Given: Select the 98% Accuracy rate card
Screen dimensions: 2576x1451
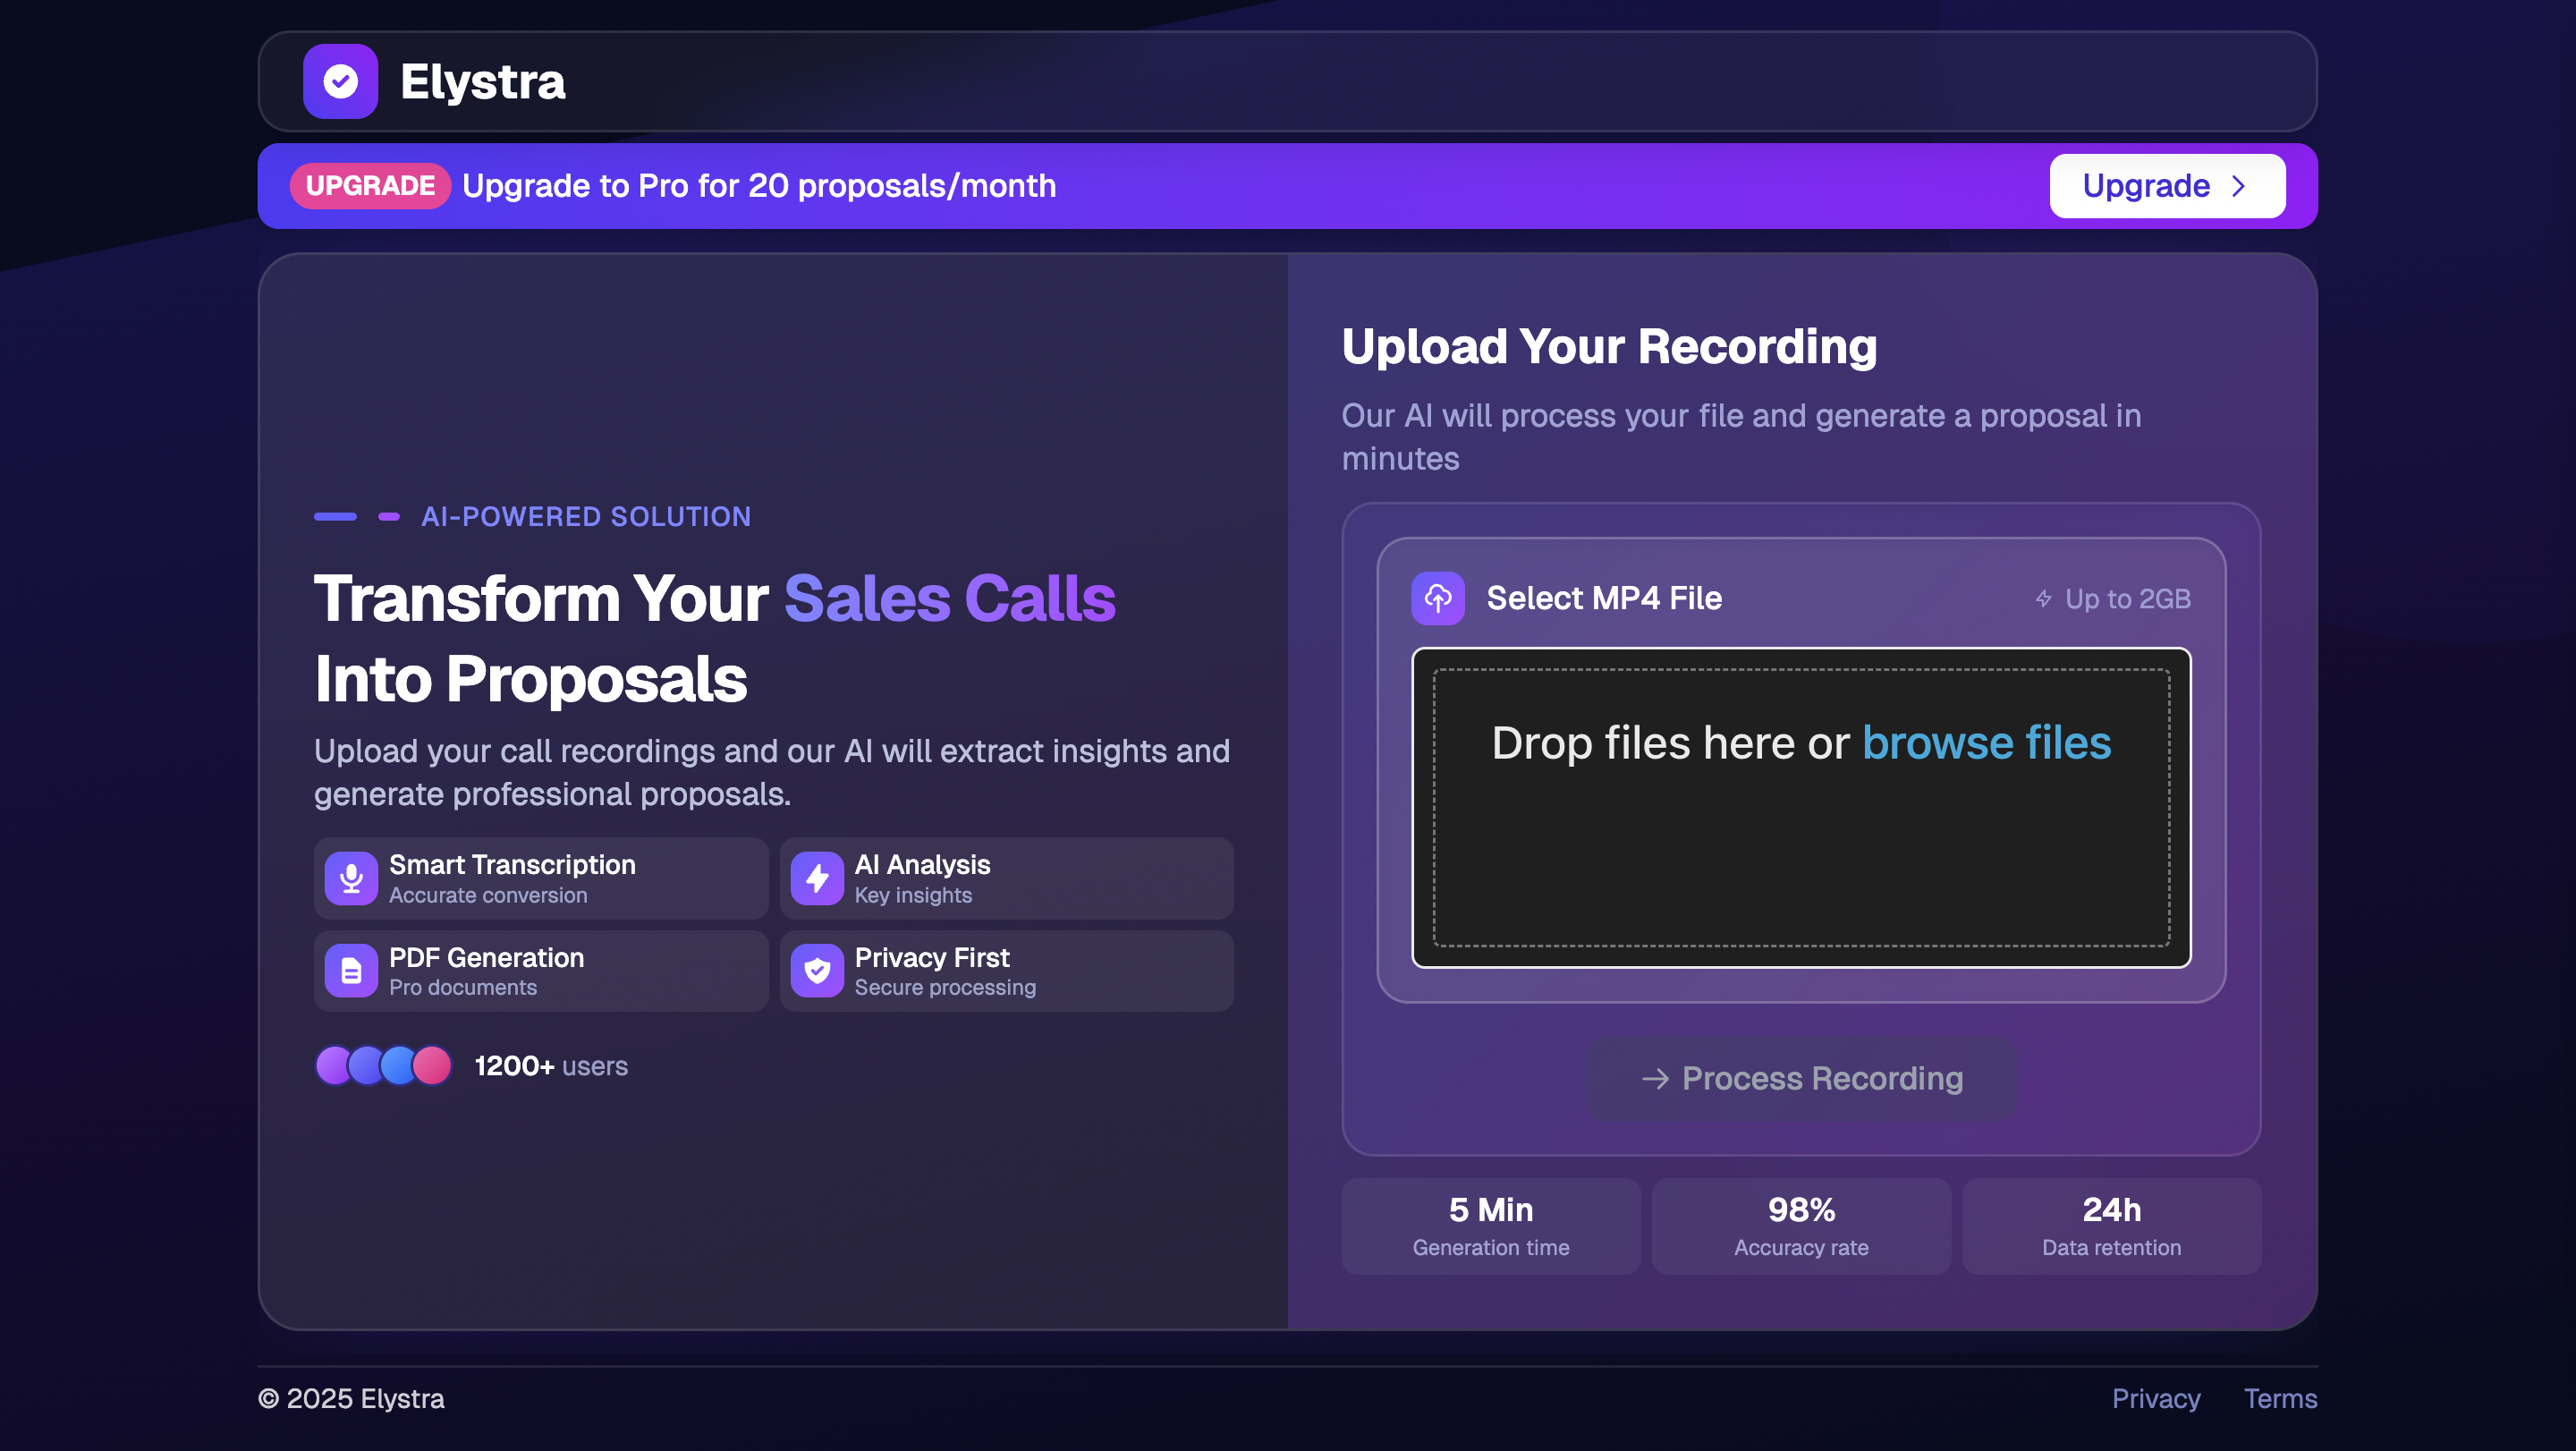Looking at the screenshot, I should pyautogui.click(x=1801, y=1226).
